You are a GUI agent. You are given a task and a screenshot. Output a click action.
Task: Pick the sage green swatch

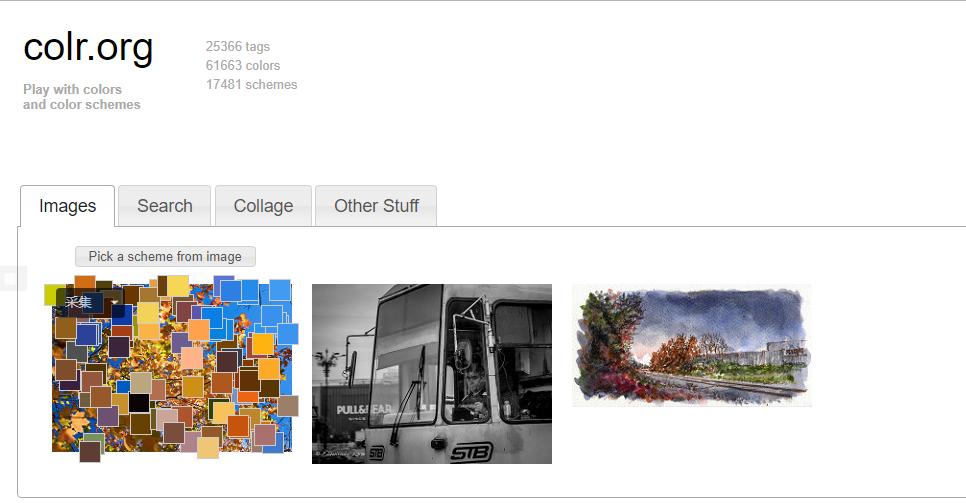94,437
